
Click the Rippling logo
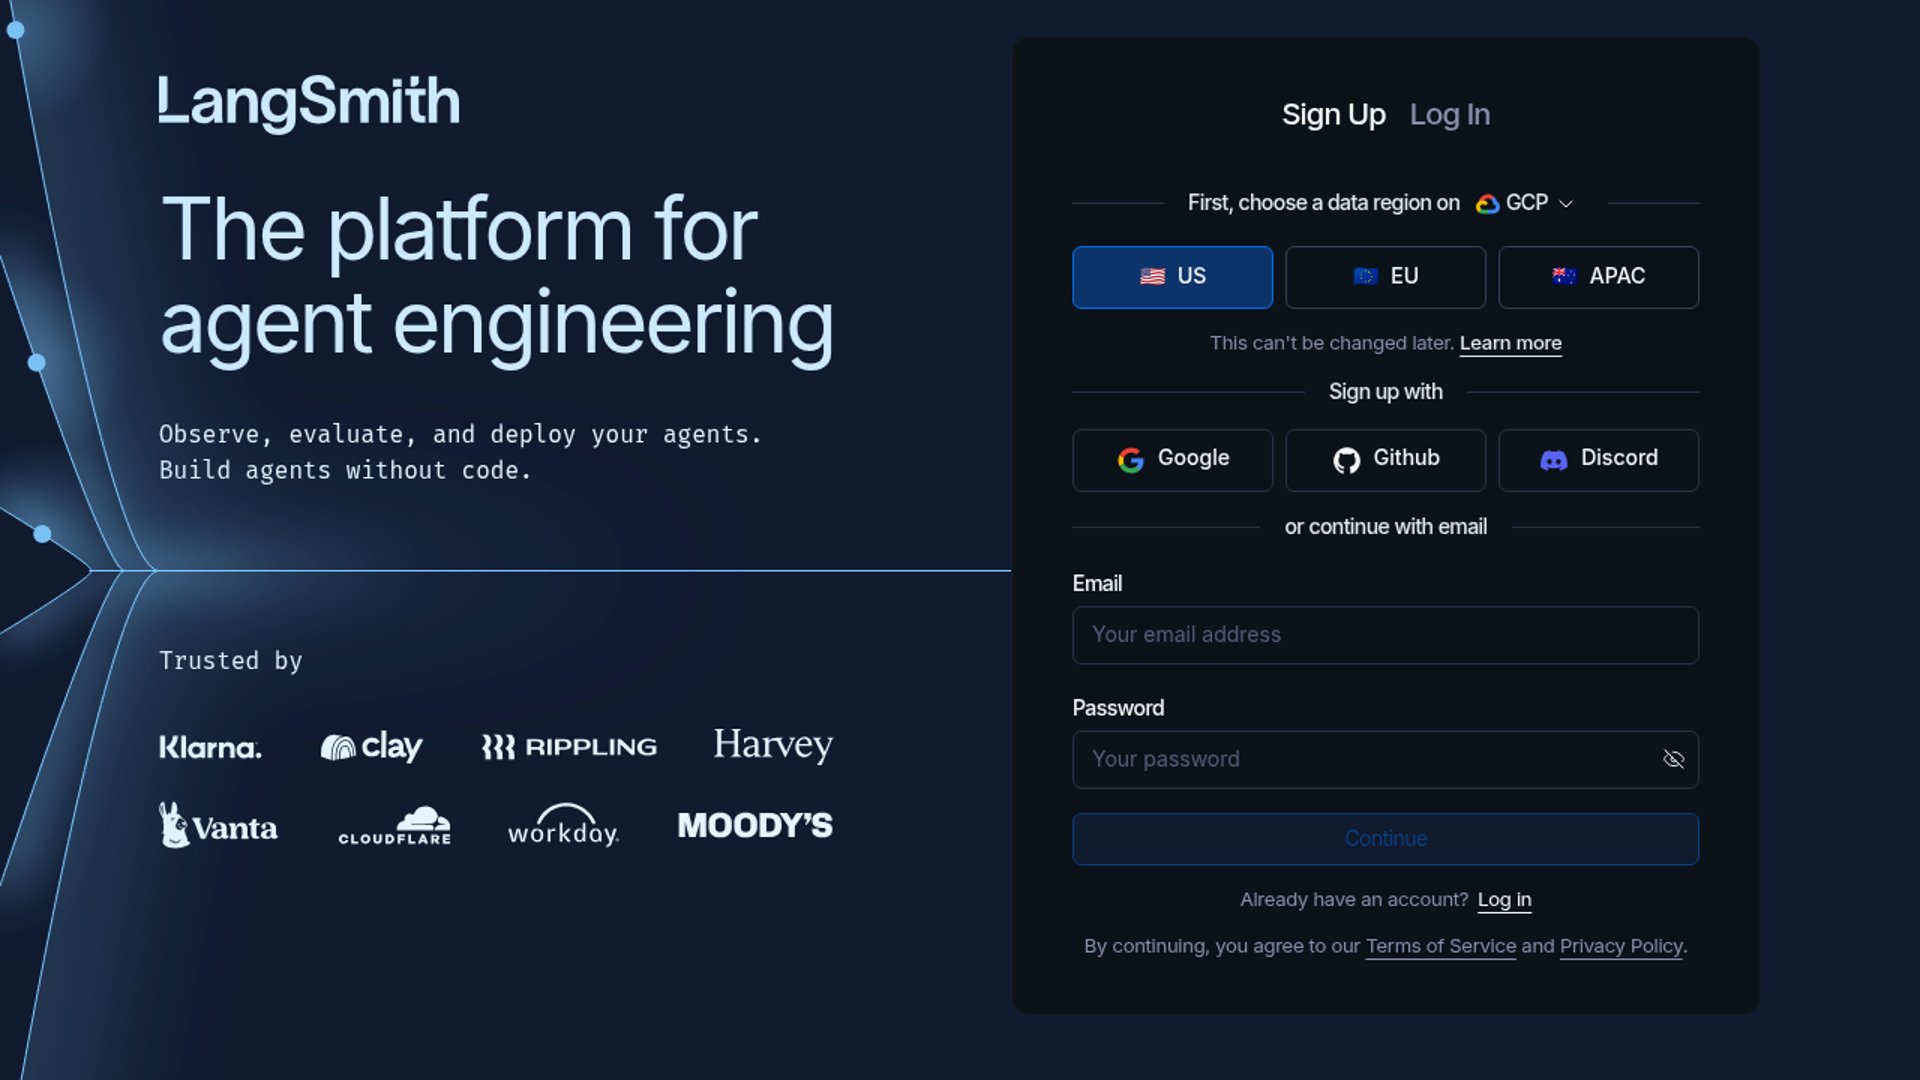pyautogui.click(x=569, y=747)
